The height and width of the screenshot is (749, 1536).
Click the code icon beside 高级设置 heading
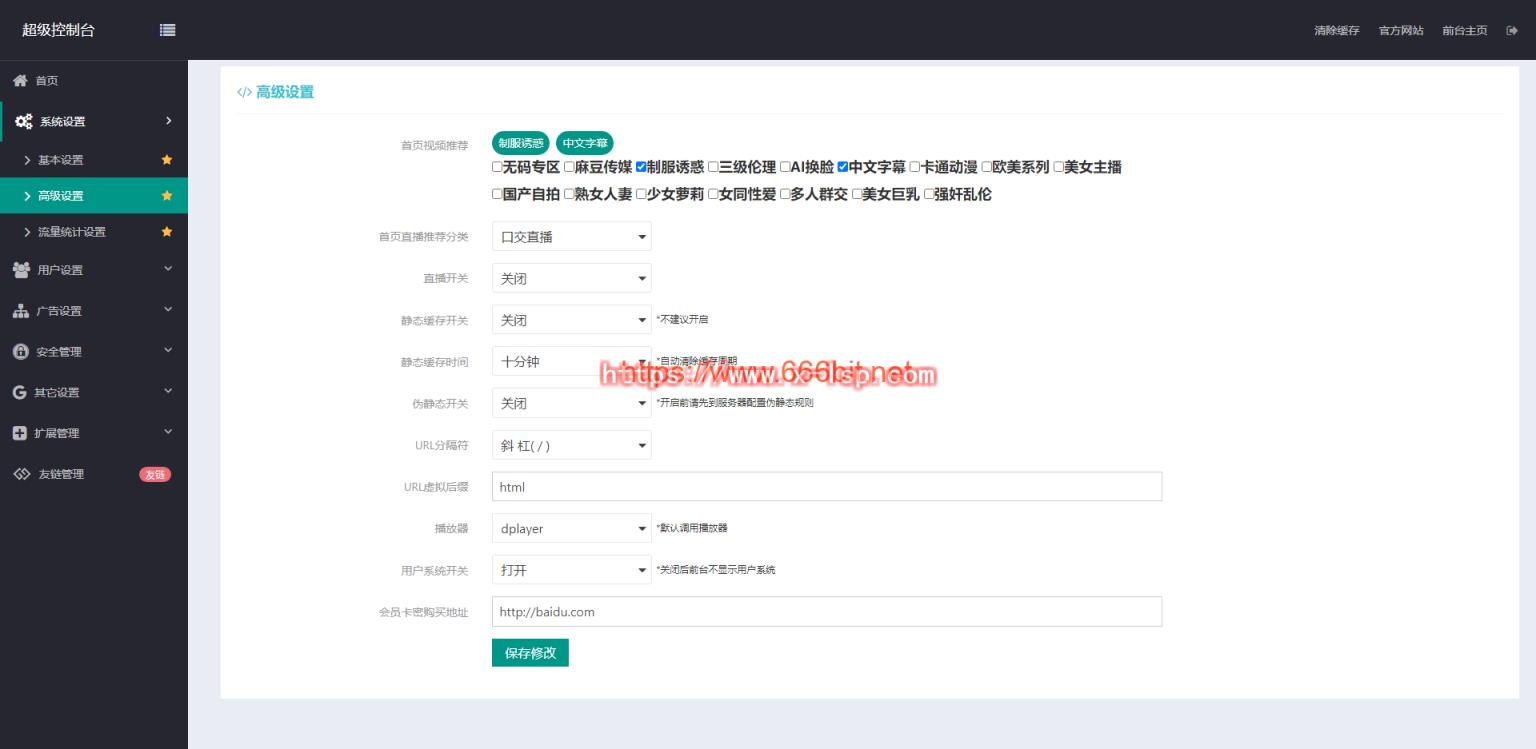(x=244, y=92)
